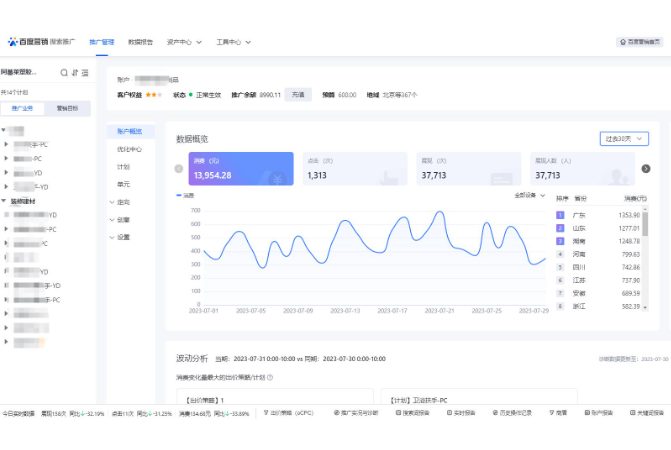671x450 pixels.
Task: Click the list-view icon in sidebar header
Action: (x=85, y=73)
